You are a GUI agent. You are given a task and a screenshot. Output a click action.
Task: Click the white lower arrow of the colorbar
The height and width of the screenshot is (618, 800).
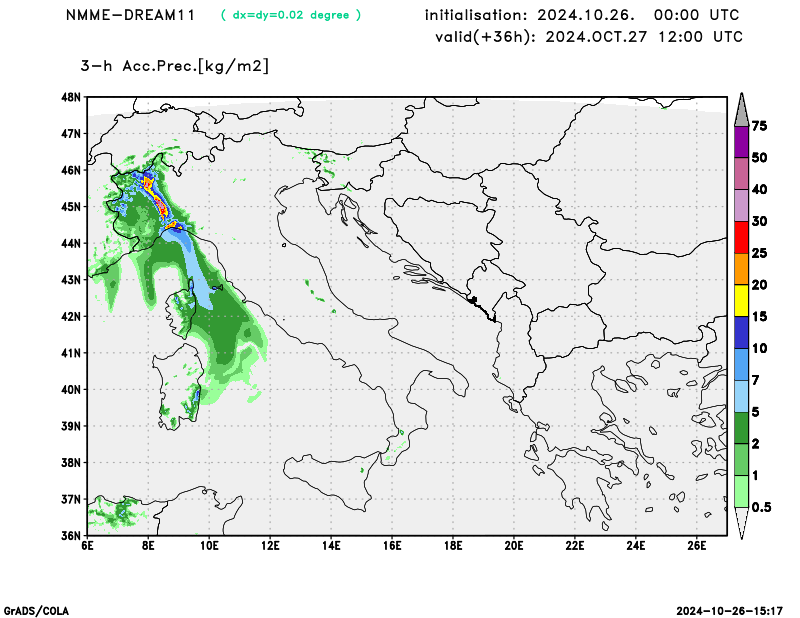pyautogui.click(x=741, y=523)
